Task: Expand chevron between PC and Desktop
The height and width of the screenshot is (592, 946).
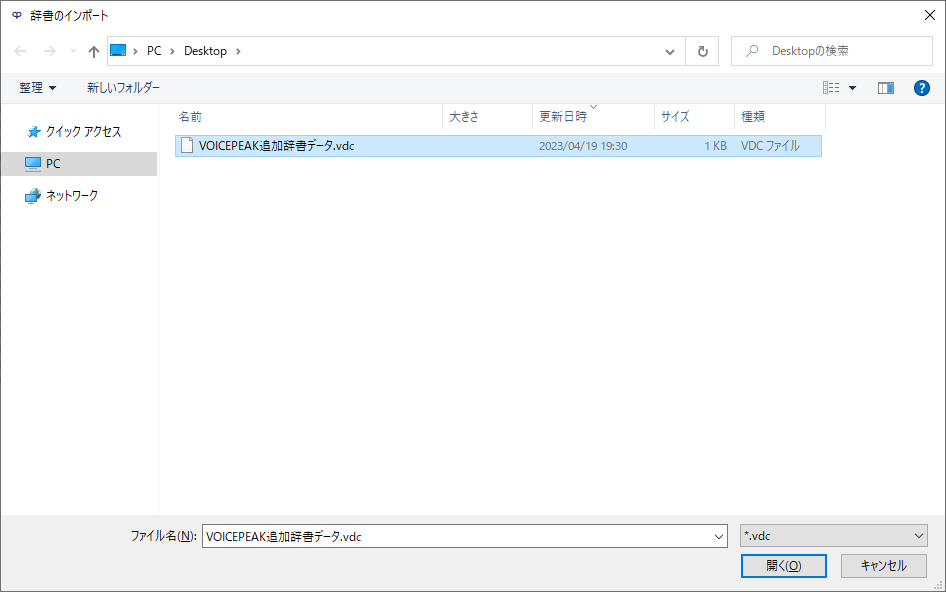Action: pyautogui.click(x=172, y=51)
